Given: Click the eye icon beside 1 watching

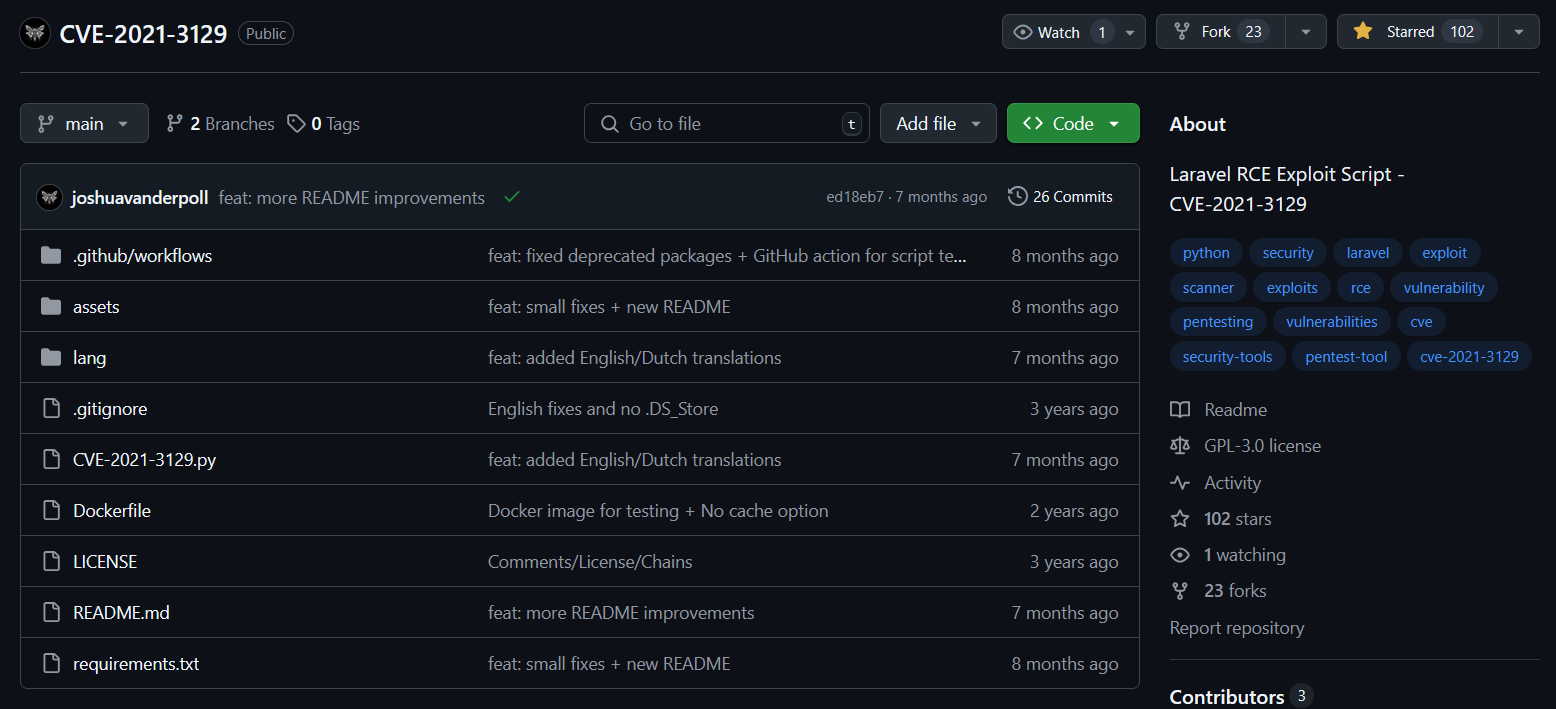Looking at the screenshot, I should pos(1180,555).
